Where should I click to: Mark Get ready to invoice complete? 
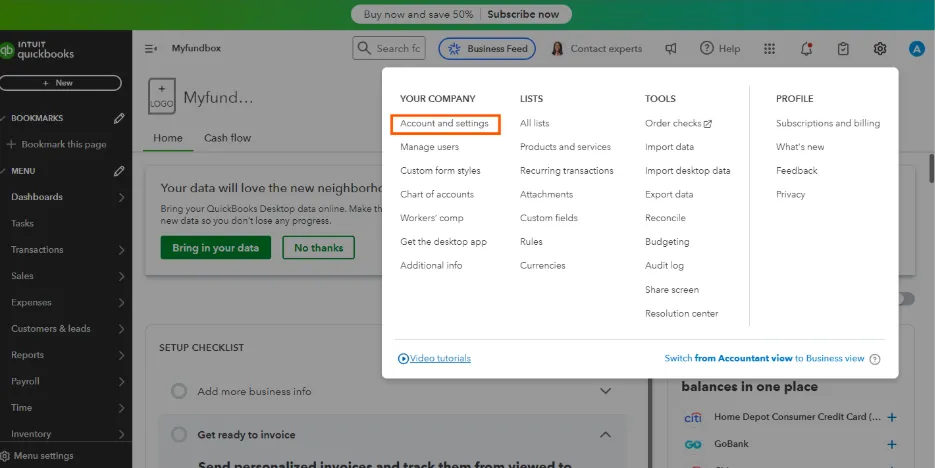(x=179, y=435)
